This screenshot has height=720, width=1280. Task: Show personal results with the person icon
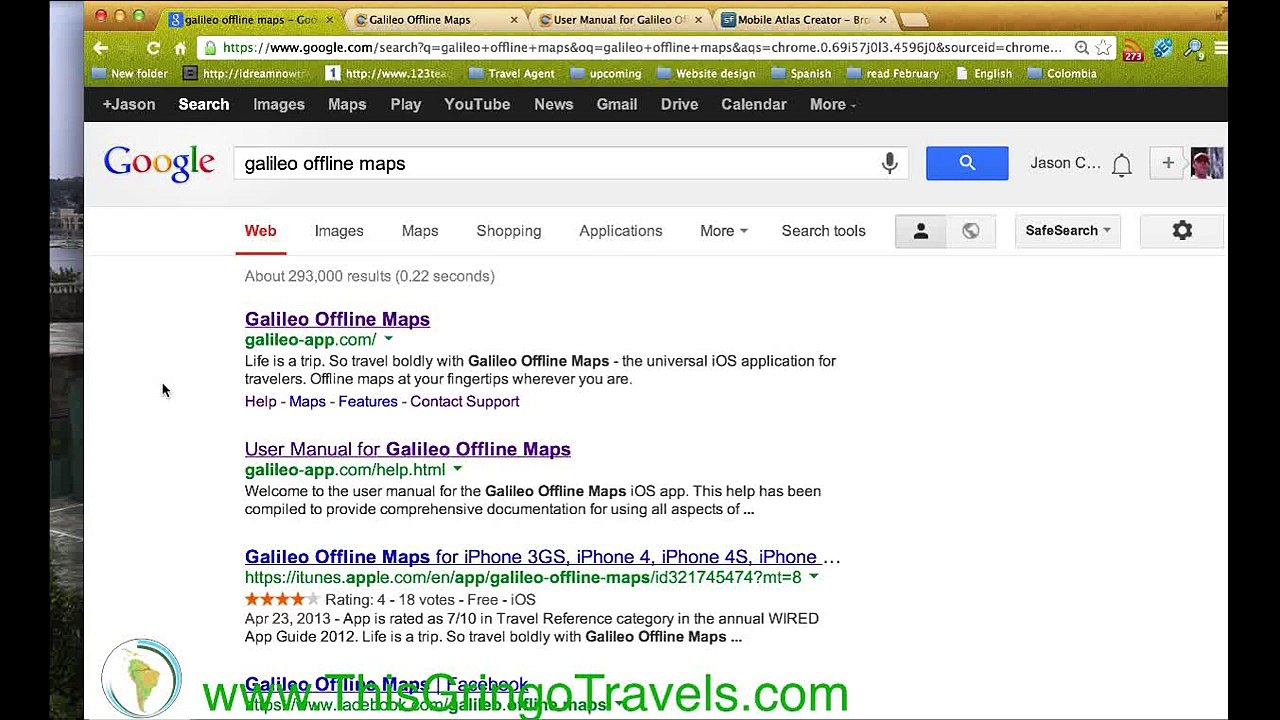coord(921,231)
